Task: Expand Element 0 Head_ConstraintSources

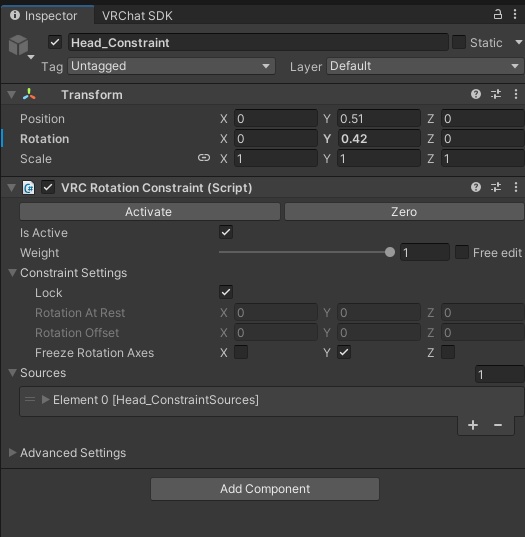Action: (x=46, y=399)
